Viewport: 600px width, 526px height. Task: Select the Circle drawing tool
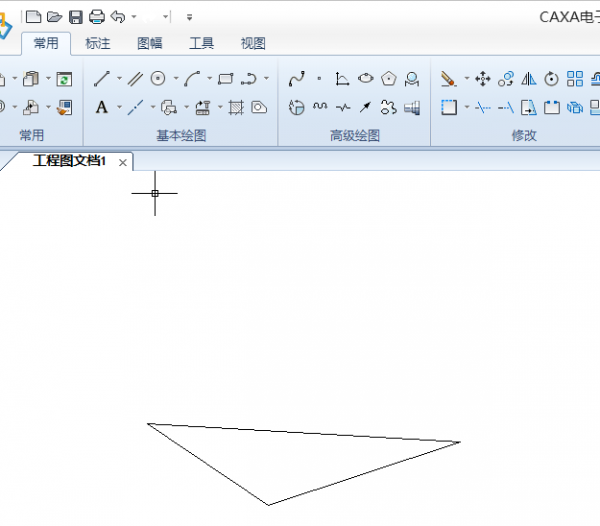pos(158,79)
